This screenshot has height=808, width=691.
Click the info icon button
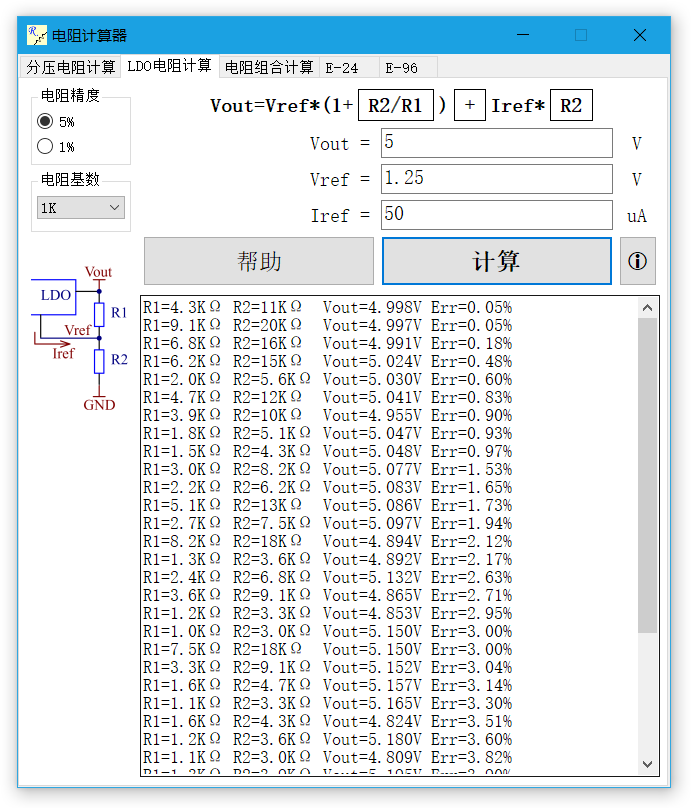click(637, 261)
